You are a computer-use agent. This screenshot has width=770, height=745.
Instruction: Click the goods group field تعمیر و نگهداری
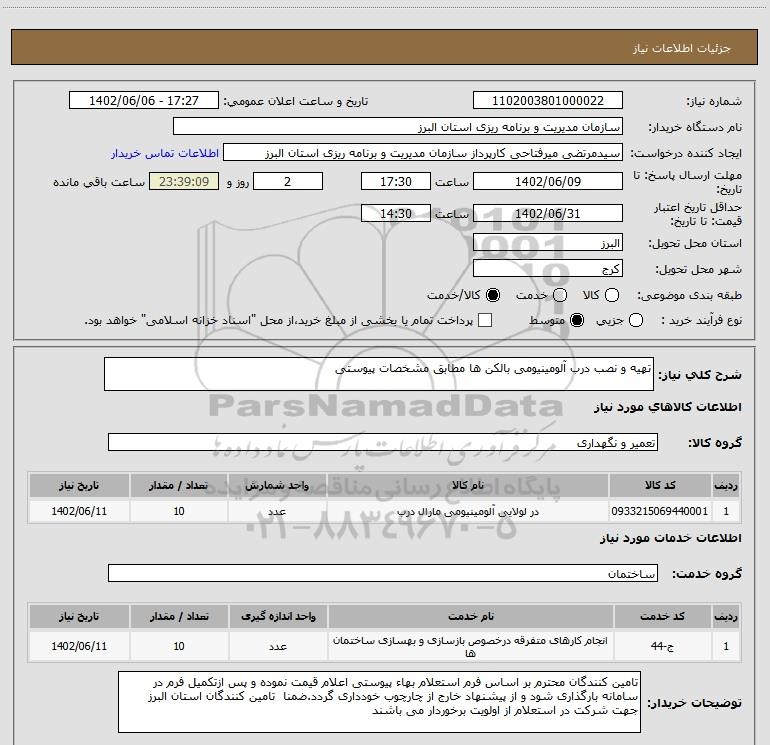[x=383, y=442]
